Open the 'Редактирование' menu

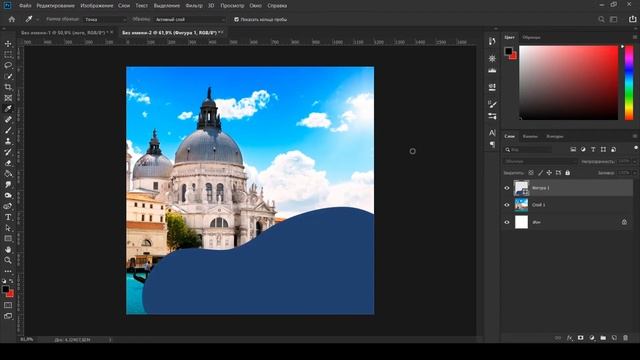[x=56, y=6]
